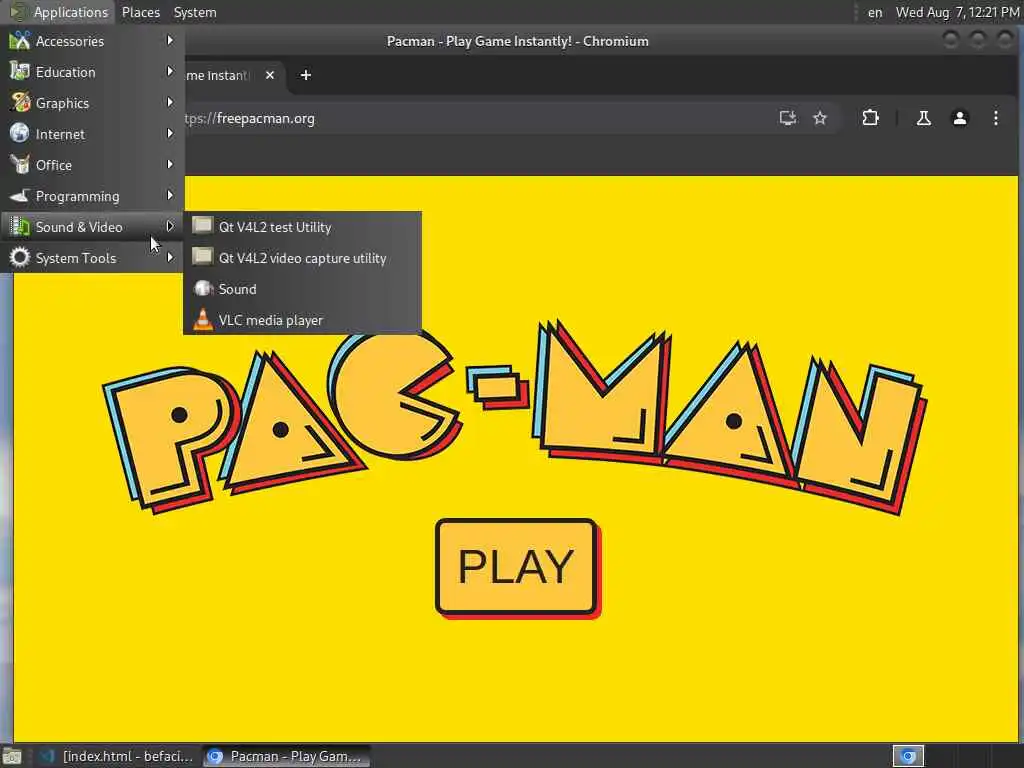Click the Qt V4L2 video capture icon
Image resolution: width=1024 pixels, height=768 pixels.
[x=202, y=257]
